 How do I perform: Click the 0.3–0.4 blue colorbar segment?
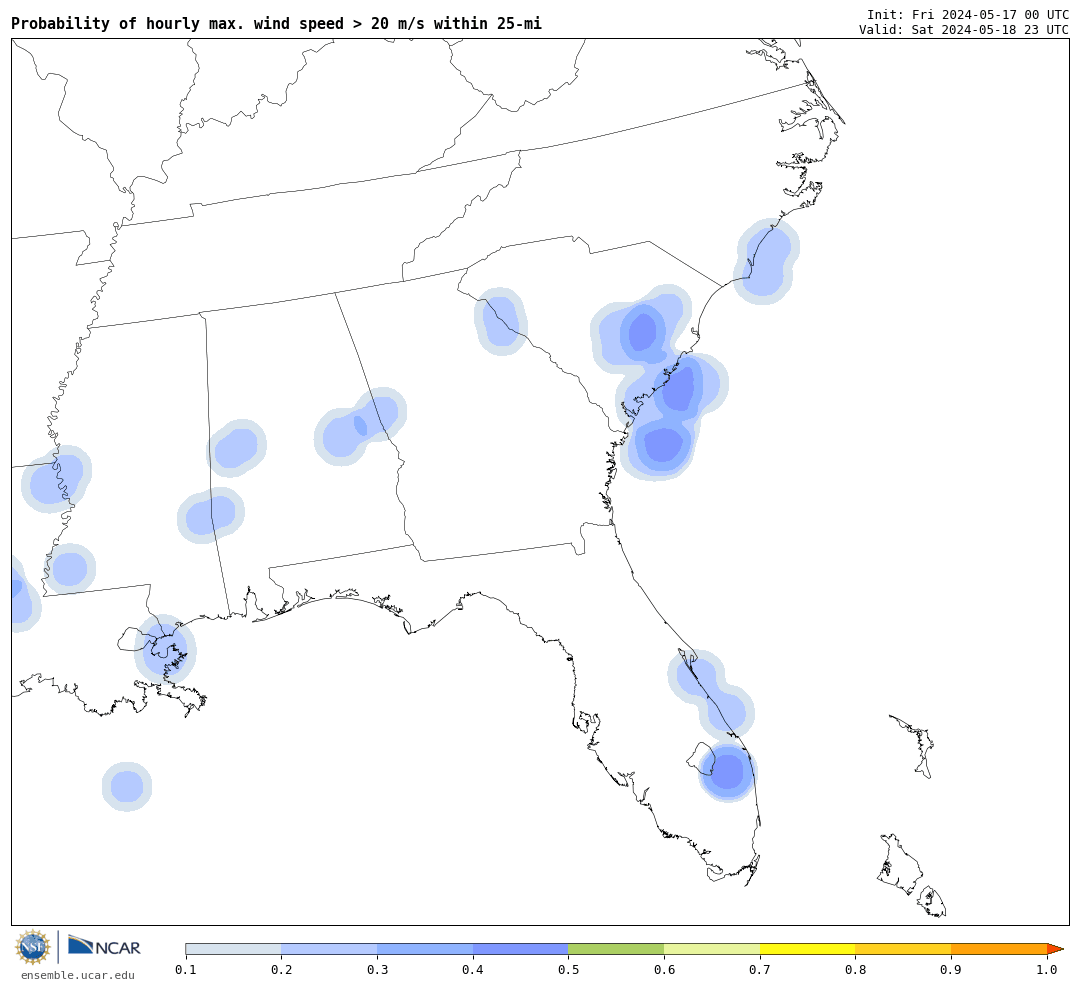425,949
